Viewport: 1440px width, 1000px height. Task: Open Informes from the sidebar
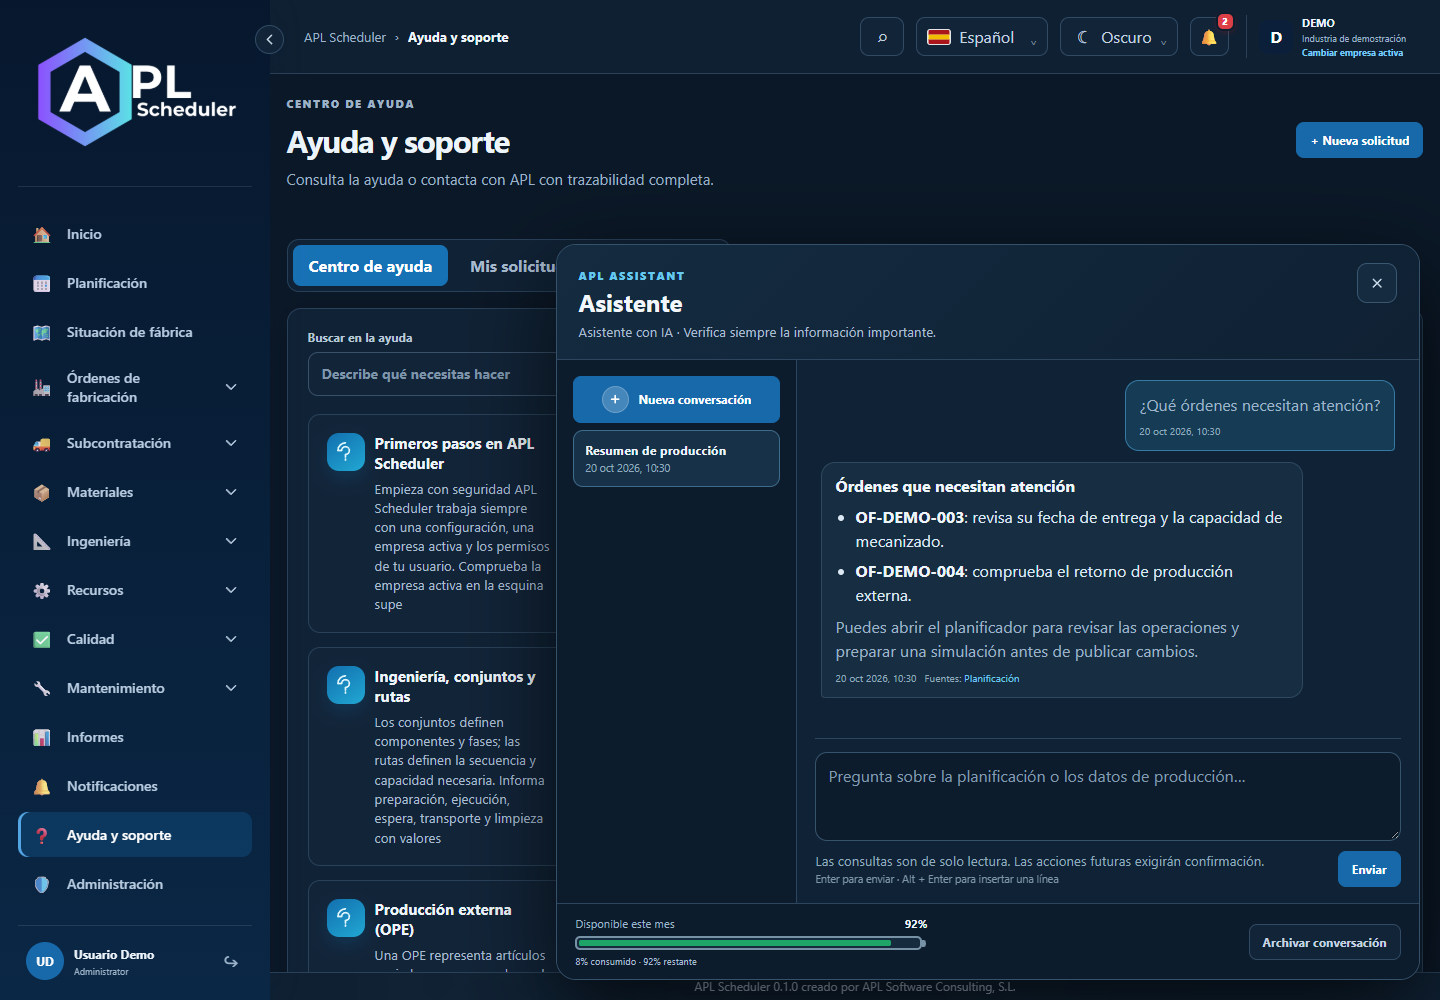(x=135, y=737)
